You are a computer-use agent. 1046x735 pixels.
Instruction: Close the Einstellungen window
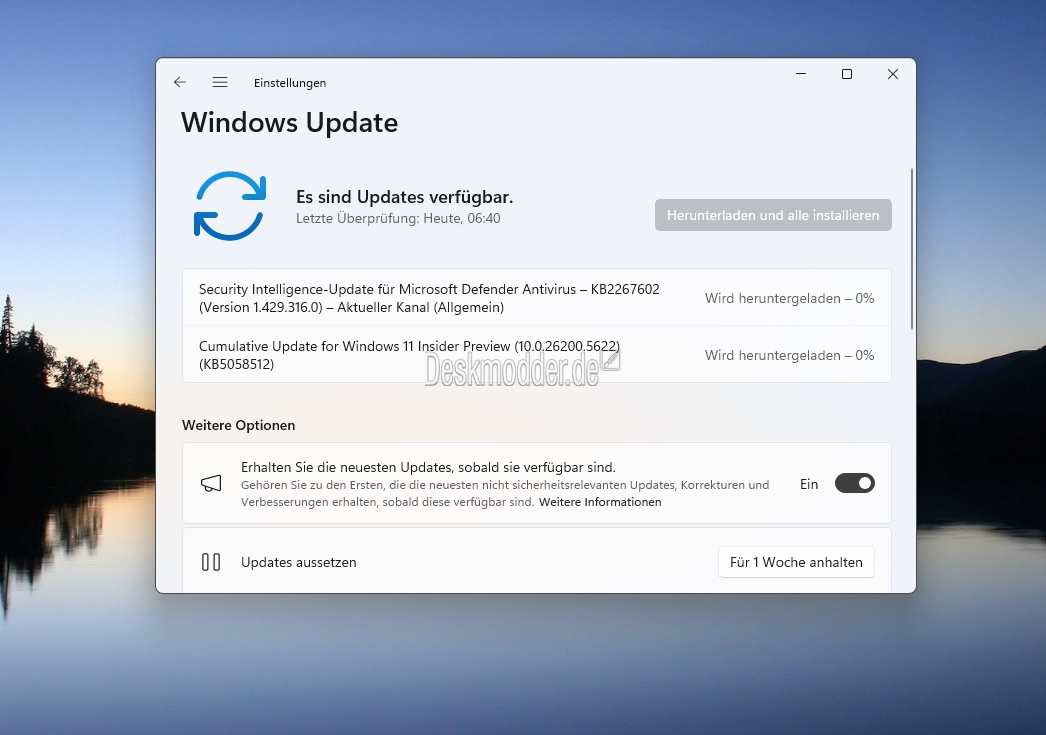click(893, 74)
